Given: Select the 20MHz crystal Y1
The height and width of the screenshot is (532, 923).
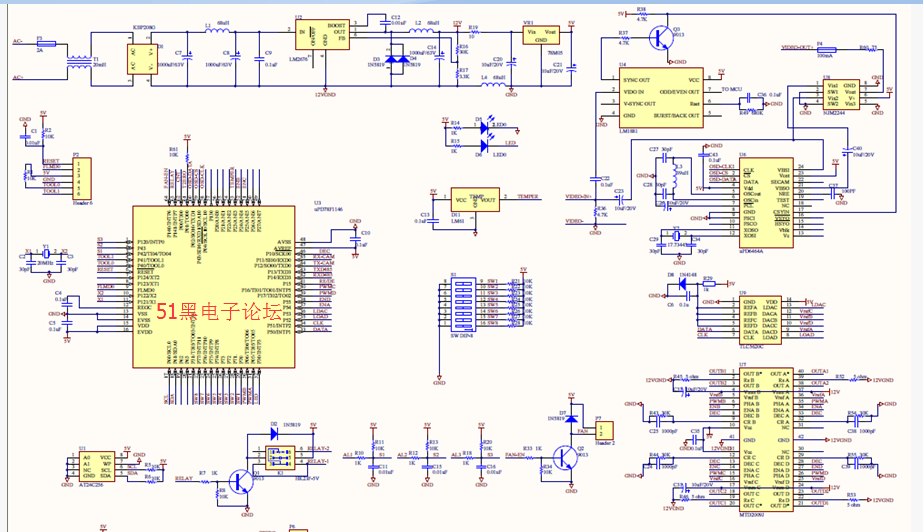Looking at the screenshot, I should [46, 254].
